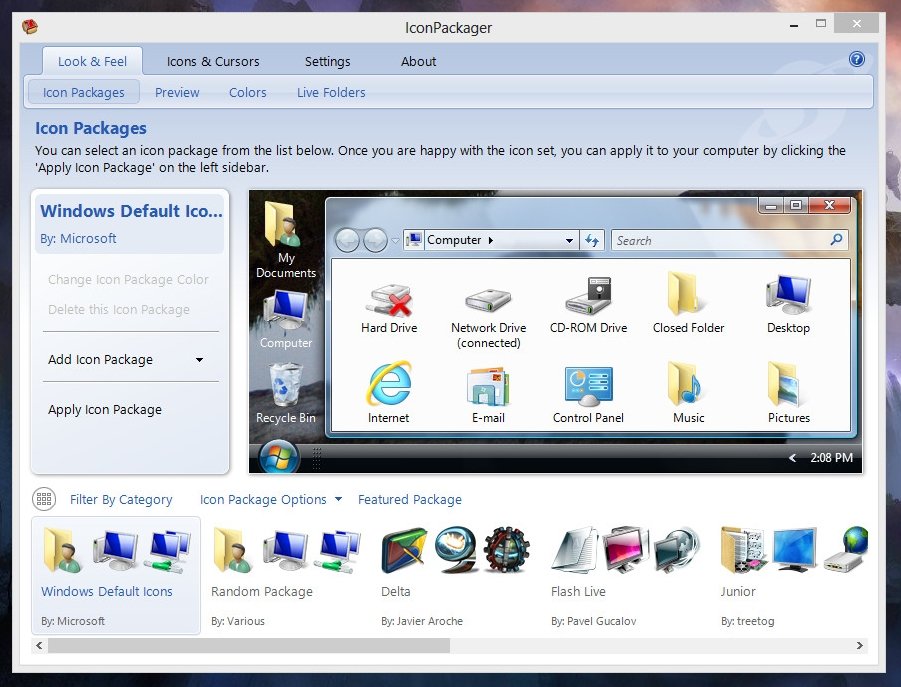Click the Music folder icon in preview
Screen dimensions: 901x687
click(x=688, y=385)
